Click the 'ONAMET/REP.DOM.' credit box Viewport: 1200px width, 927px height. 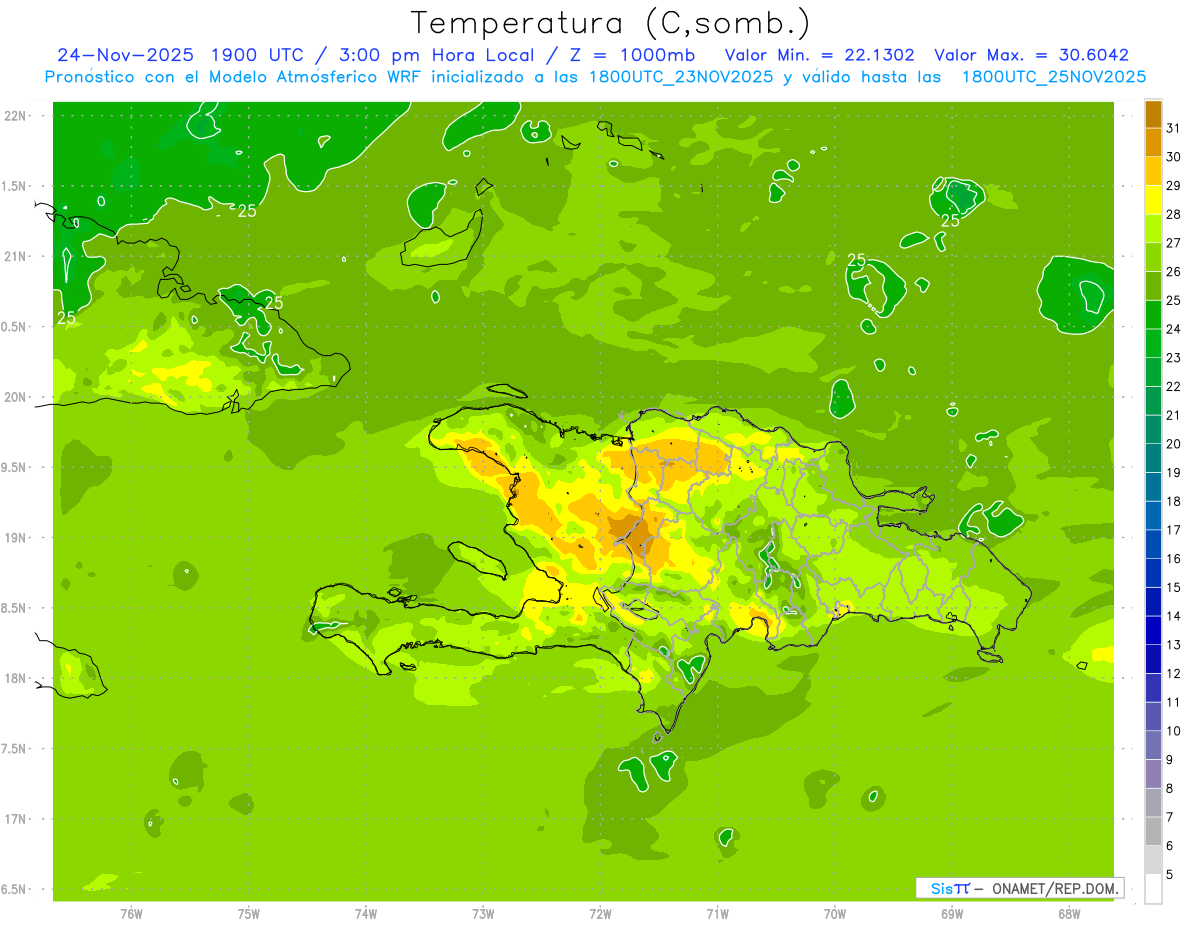coord(1019,888)
